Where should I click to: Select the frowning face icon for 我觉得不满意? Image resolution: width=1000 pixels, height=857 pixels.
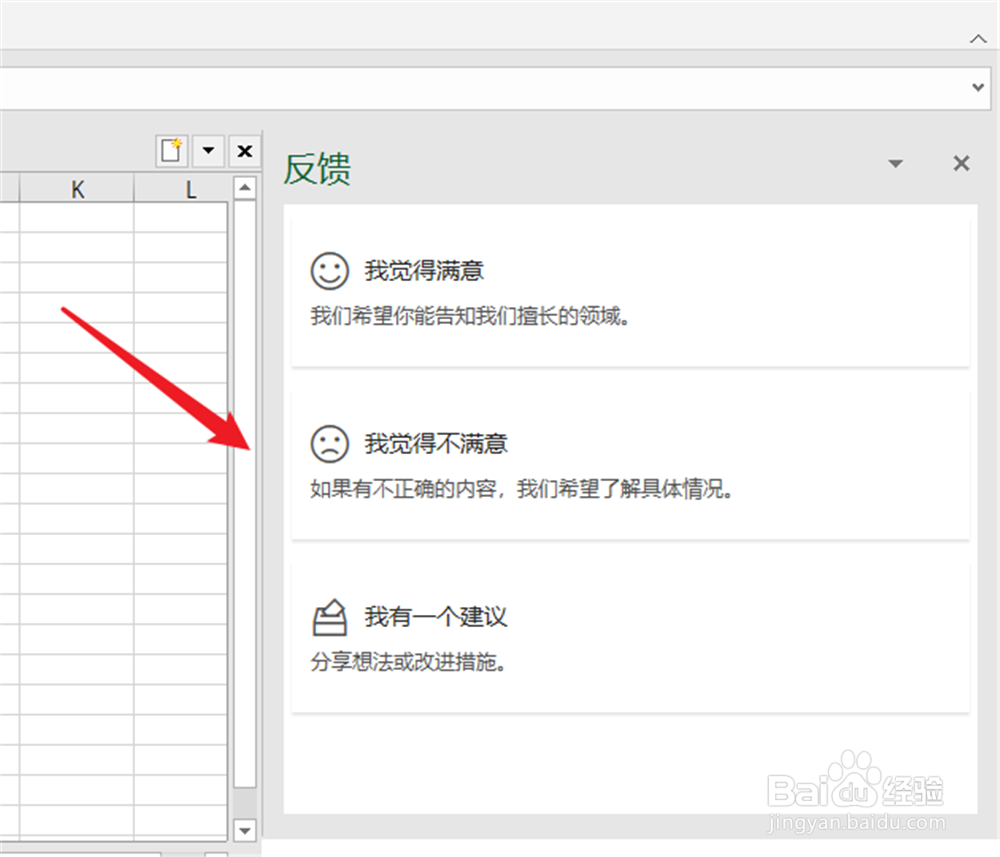(x=329, y=444)
